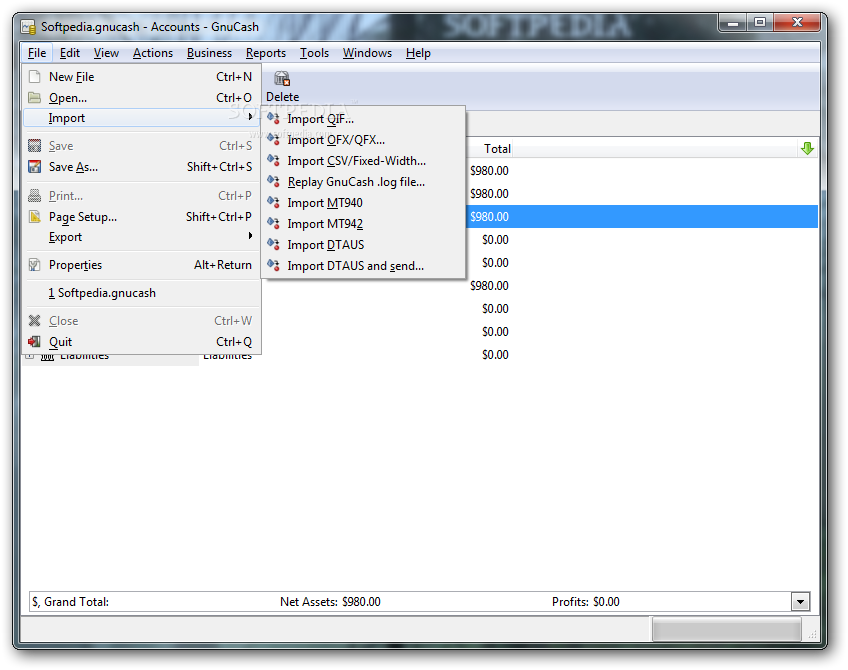The height and width of the screenshot is (670, 848).
Task: Select Save As... menu entry
Action: (x=142, y=167)
